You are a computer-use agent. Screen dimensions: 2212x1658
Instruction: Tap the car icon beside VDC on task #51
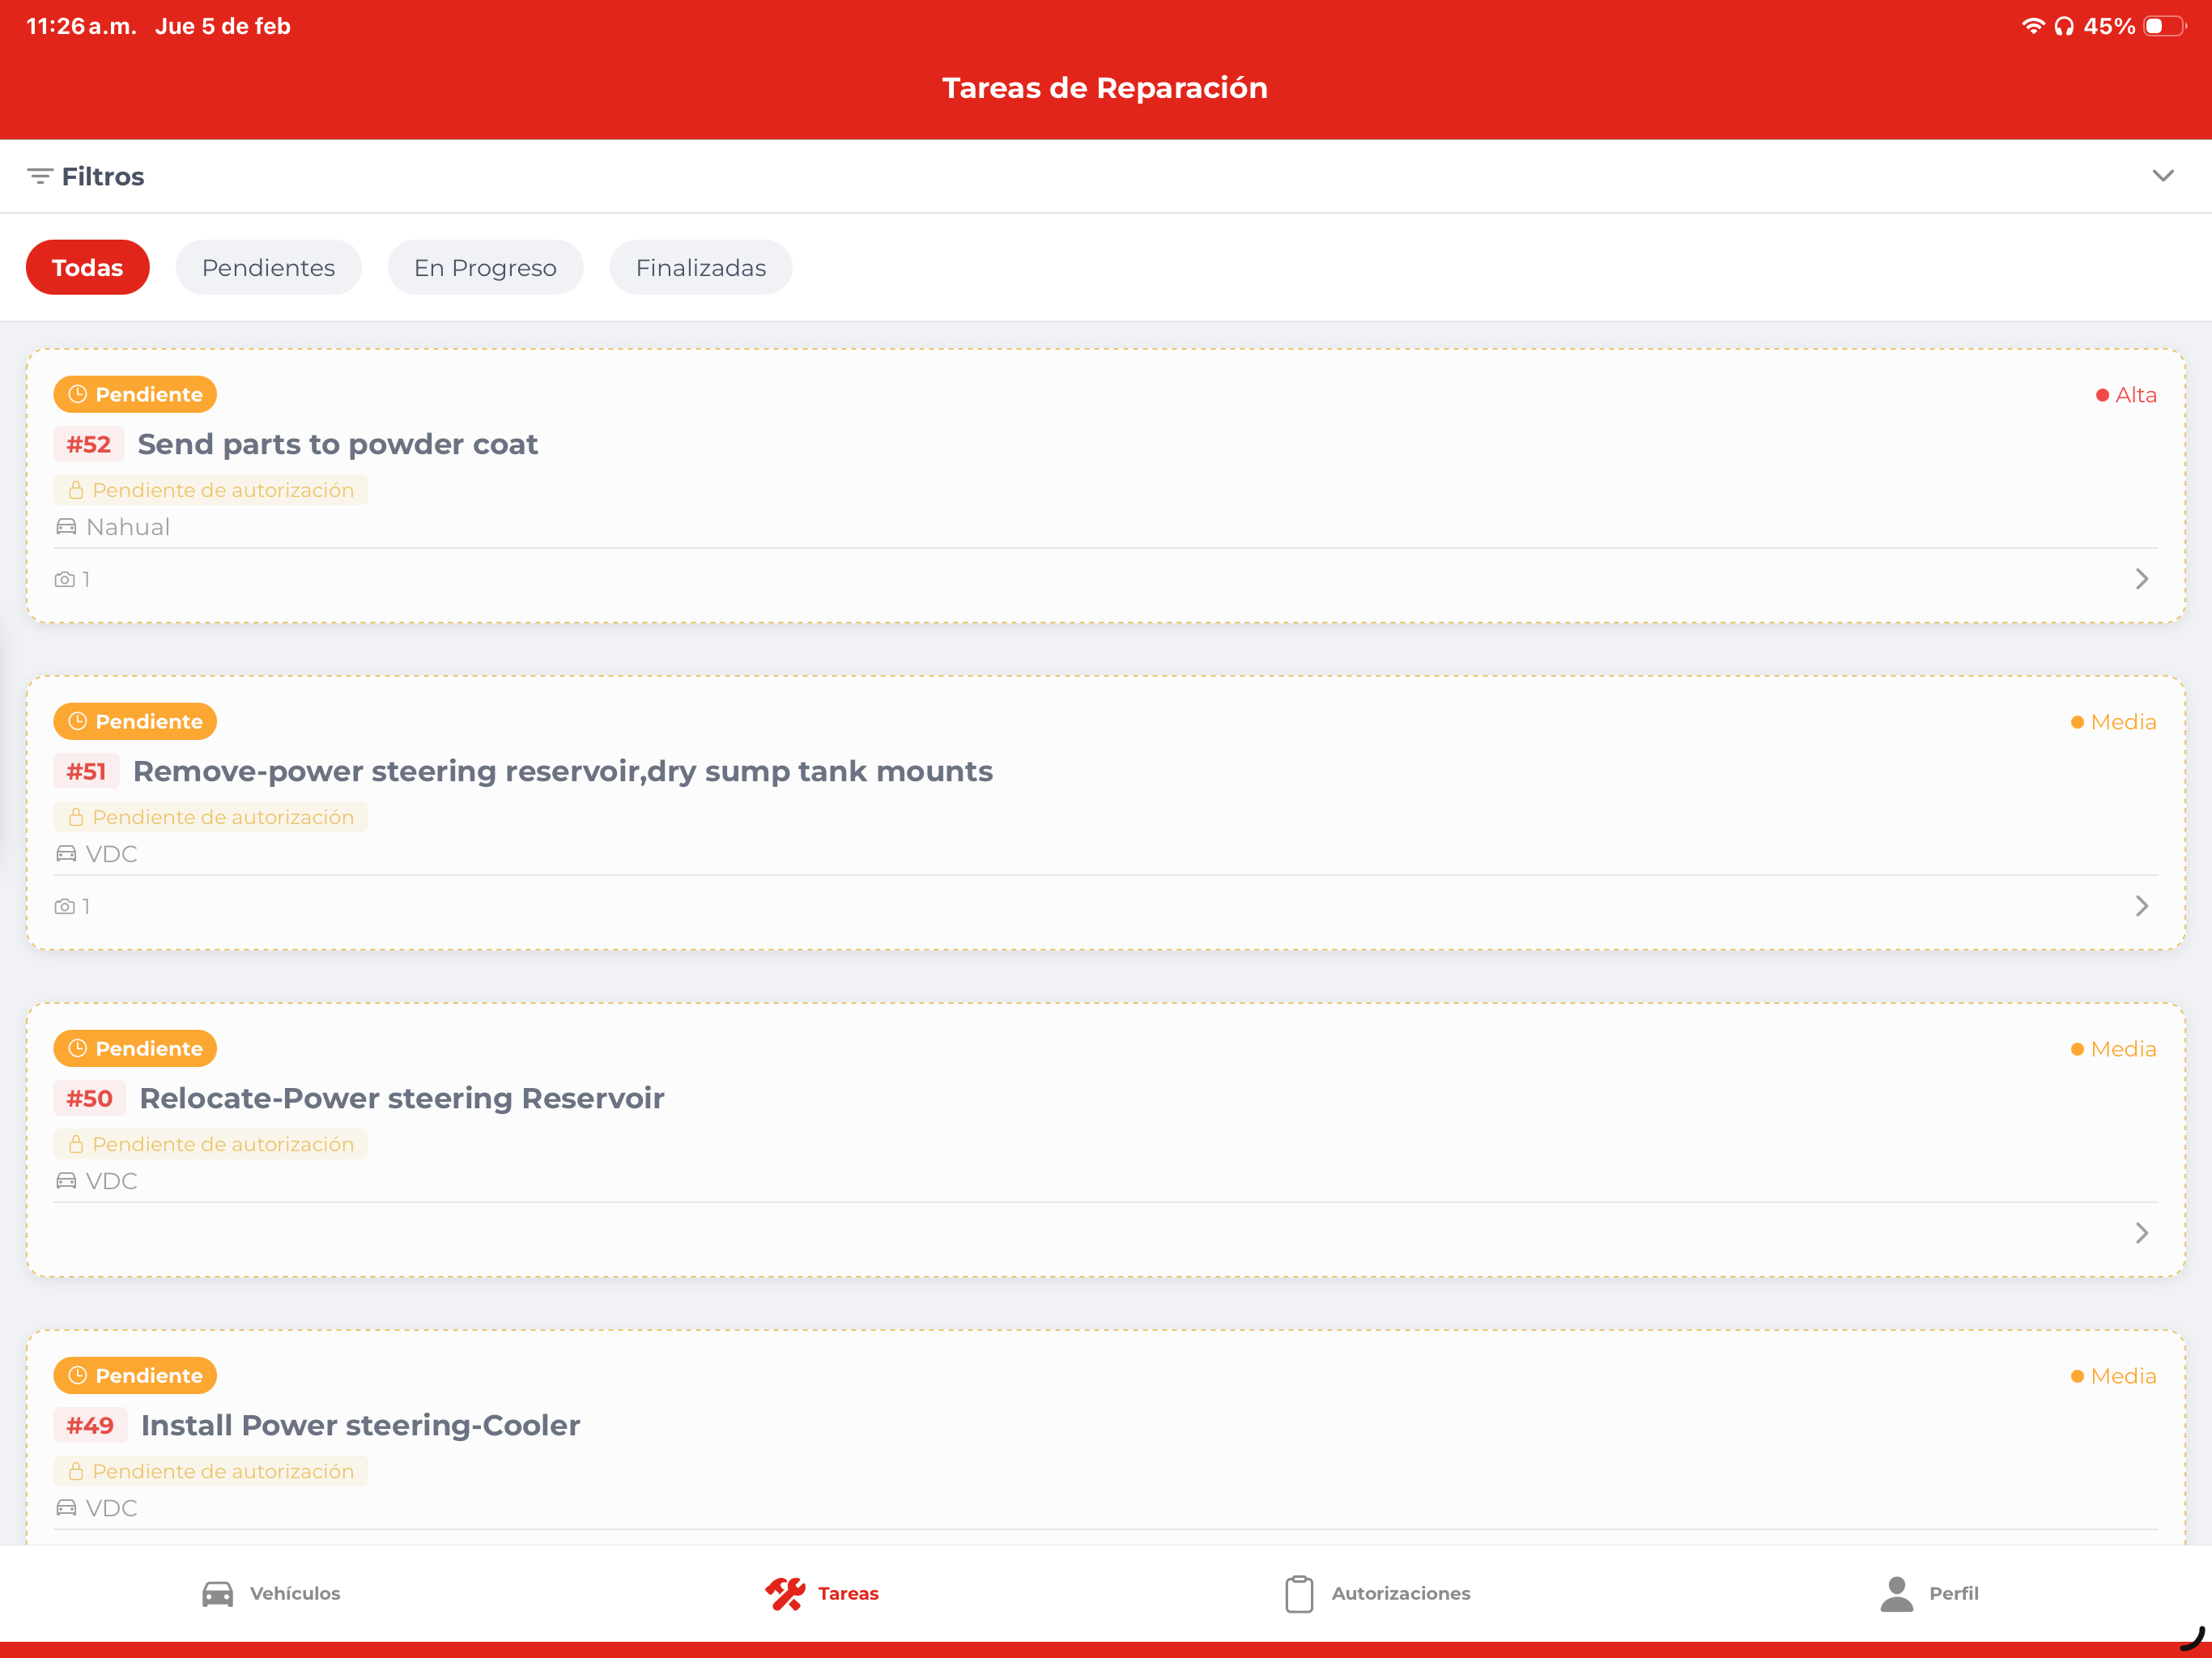(66, 854)
